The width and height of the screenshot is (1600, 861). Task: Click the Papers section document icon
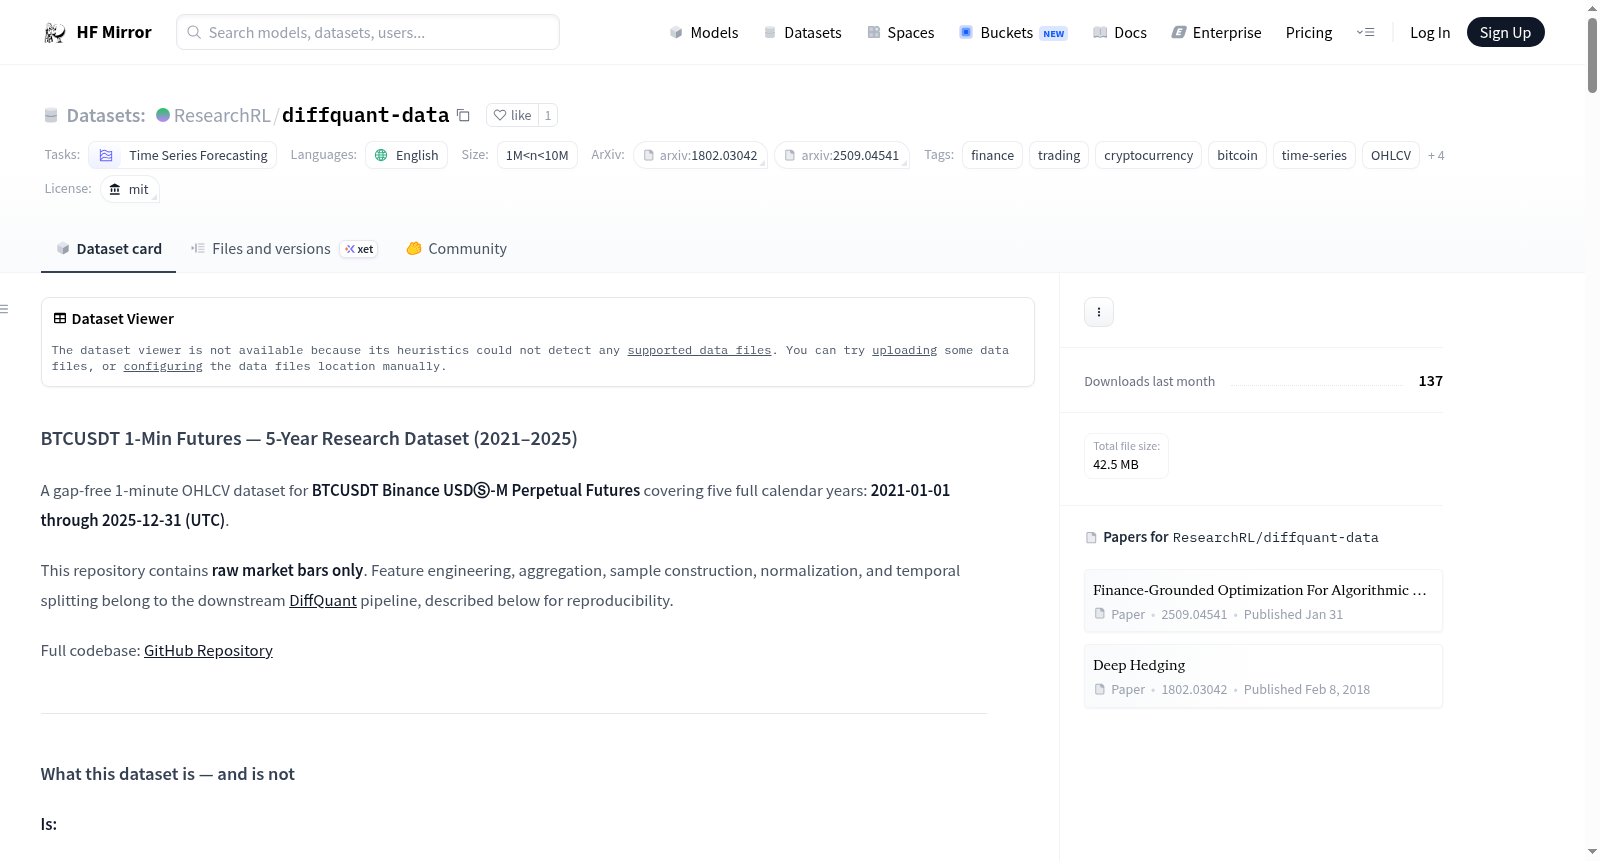click(1091, 538)
